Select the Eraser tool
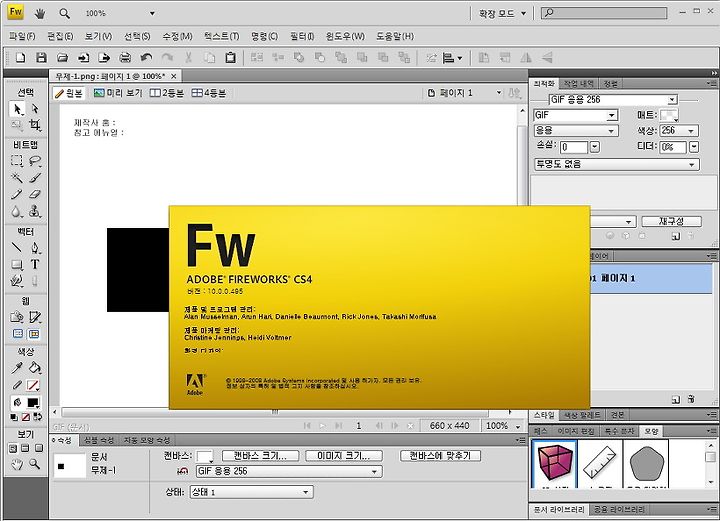The width and height of the screenshot is (720, 521). click(x=35, y=195)
